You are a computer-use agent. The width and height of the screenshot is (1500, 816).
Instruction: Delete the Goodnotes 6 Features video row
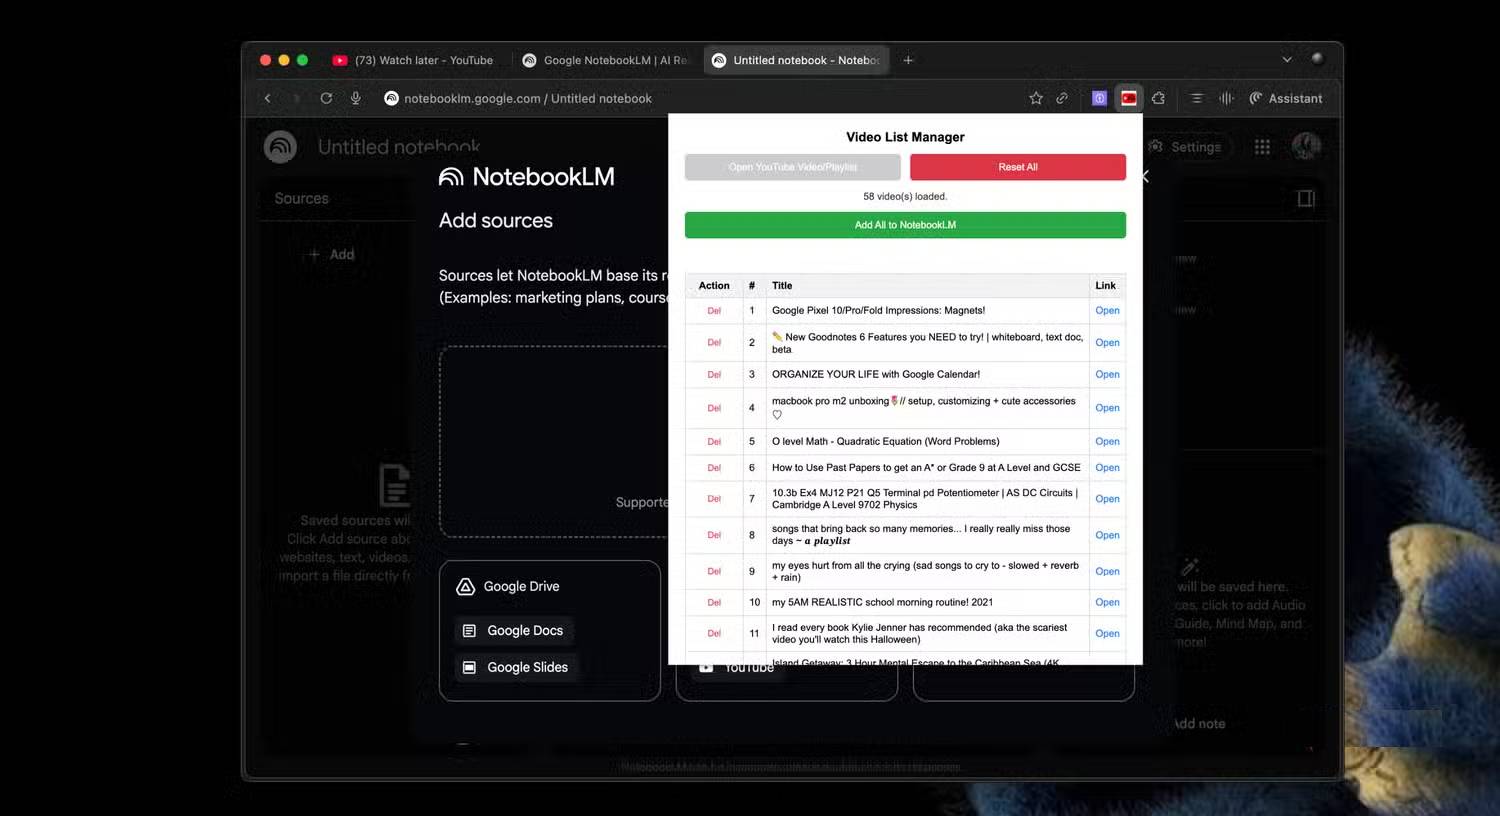click(x=714, y=343)
